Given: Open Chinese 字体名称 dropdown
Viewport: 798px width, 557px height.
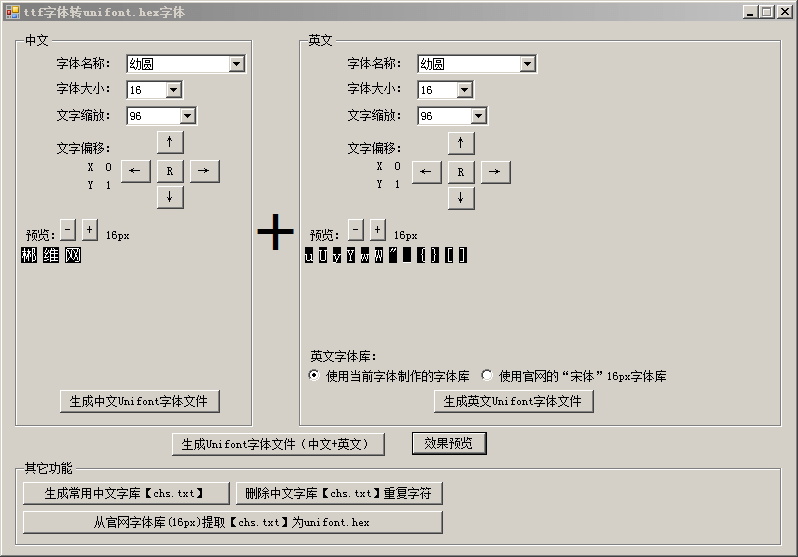Looking at the screenshot, I should [x=236, y=64].
